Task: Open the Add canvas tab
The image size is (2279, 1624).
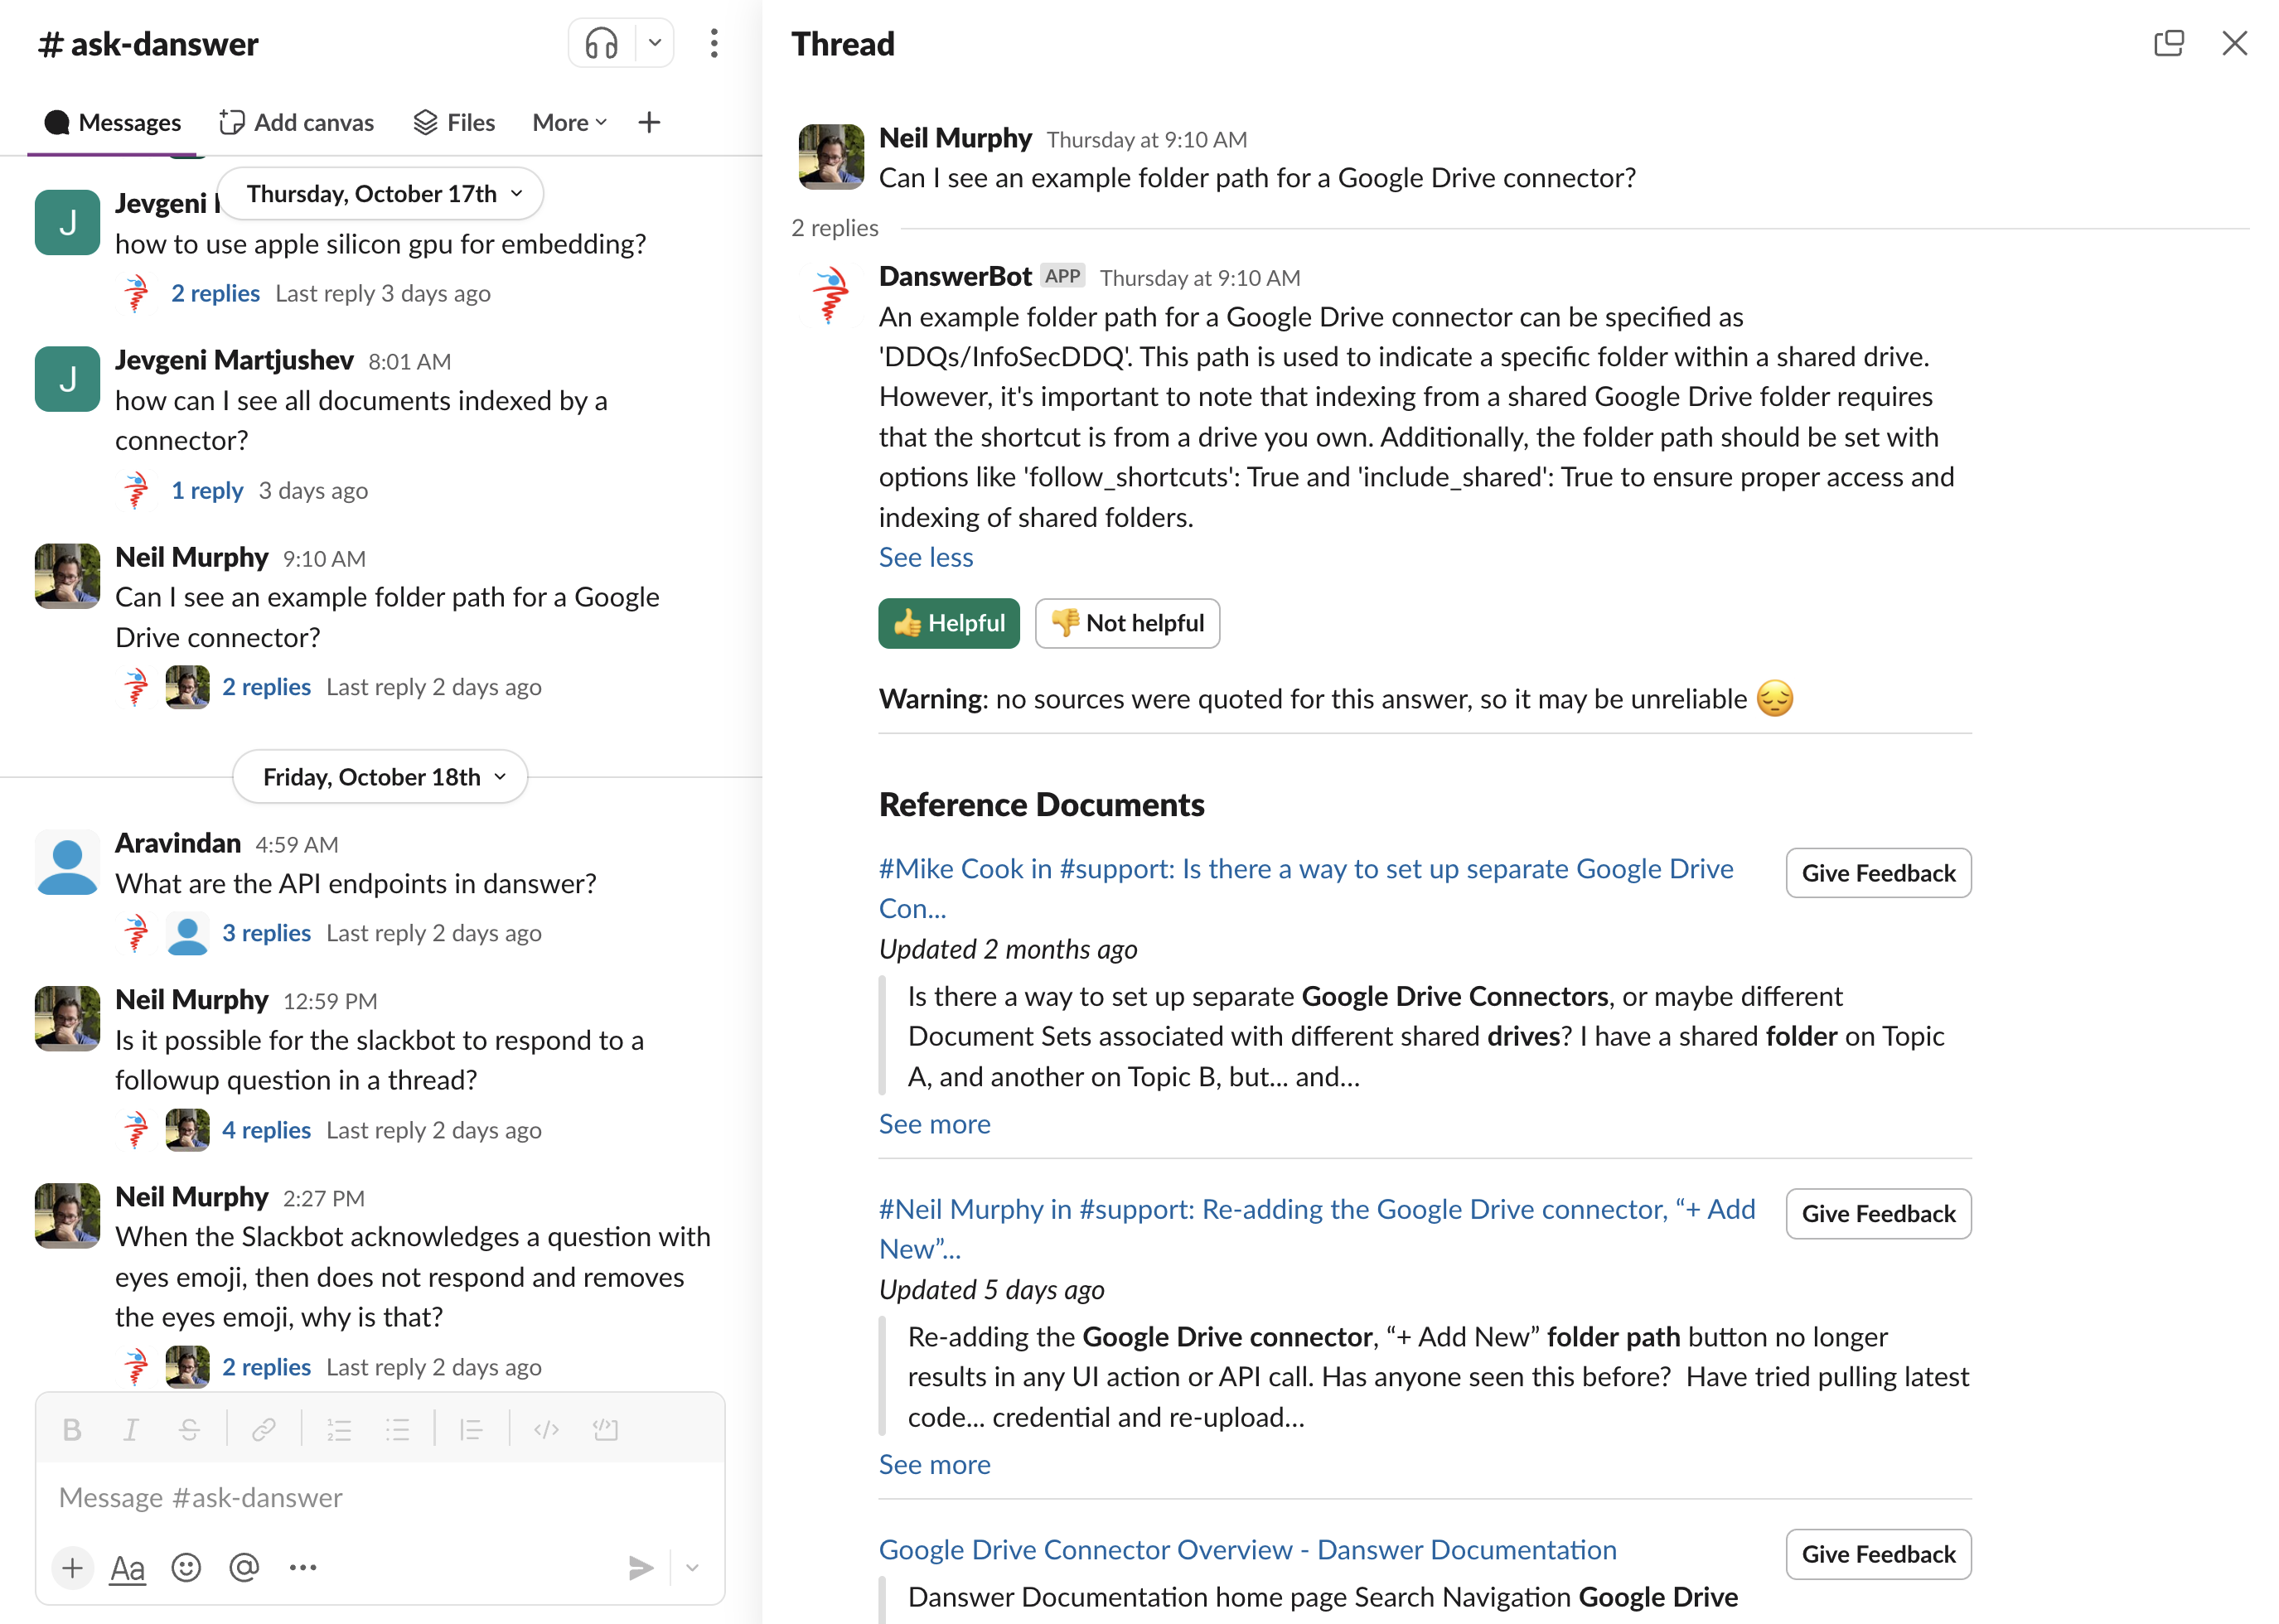Action: [x=297, y=122]
